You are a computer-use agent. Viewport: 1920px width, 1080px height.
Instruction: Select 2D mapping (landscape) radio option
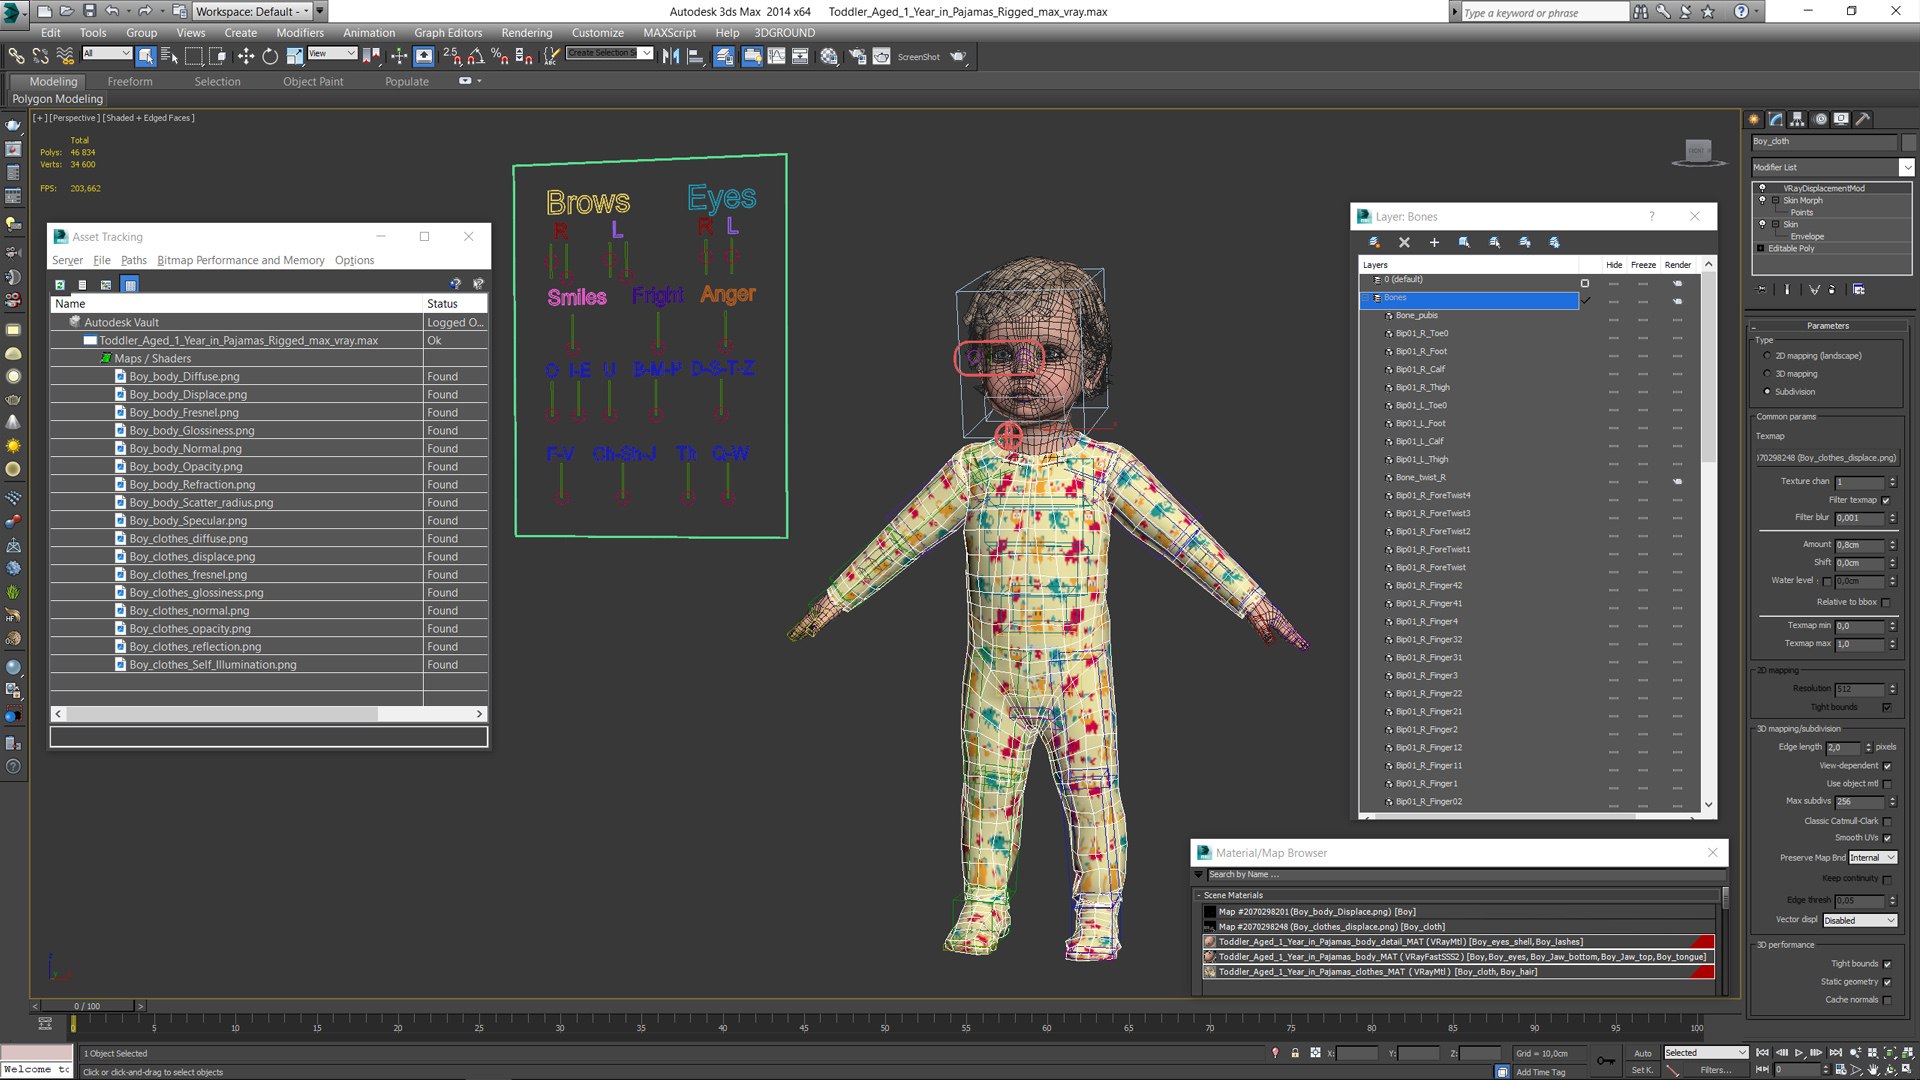point(1767,356)
